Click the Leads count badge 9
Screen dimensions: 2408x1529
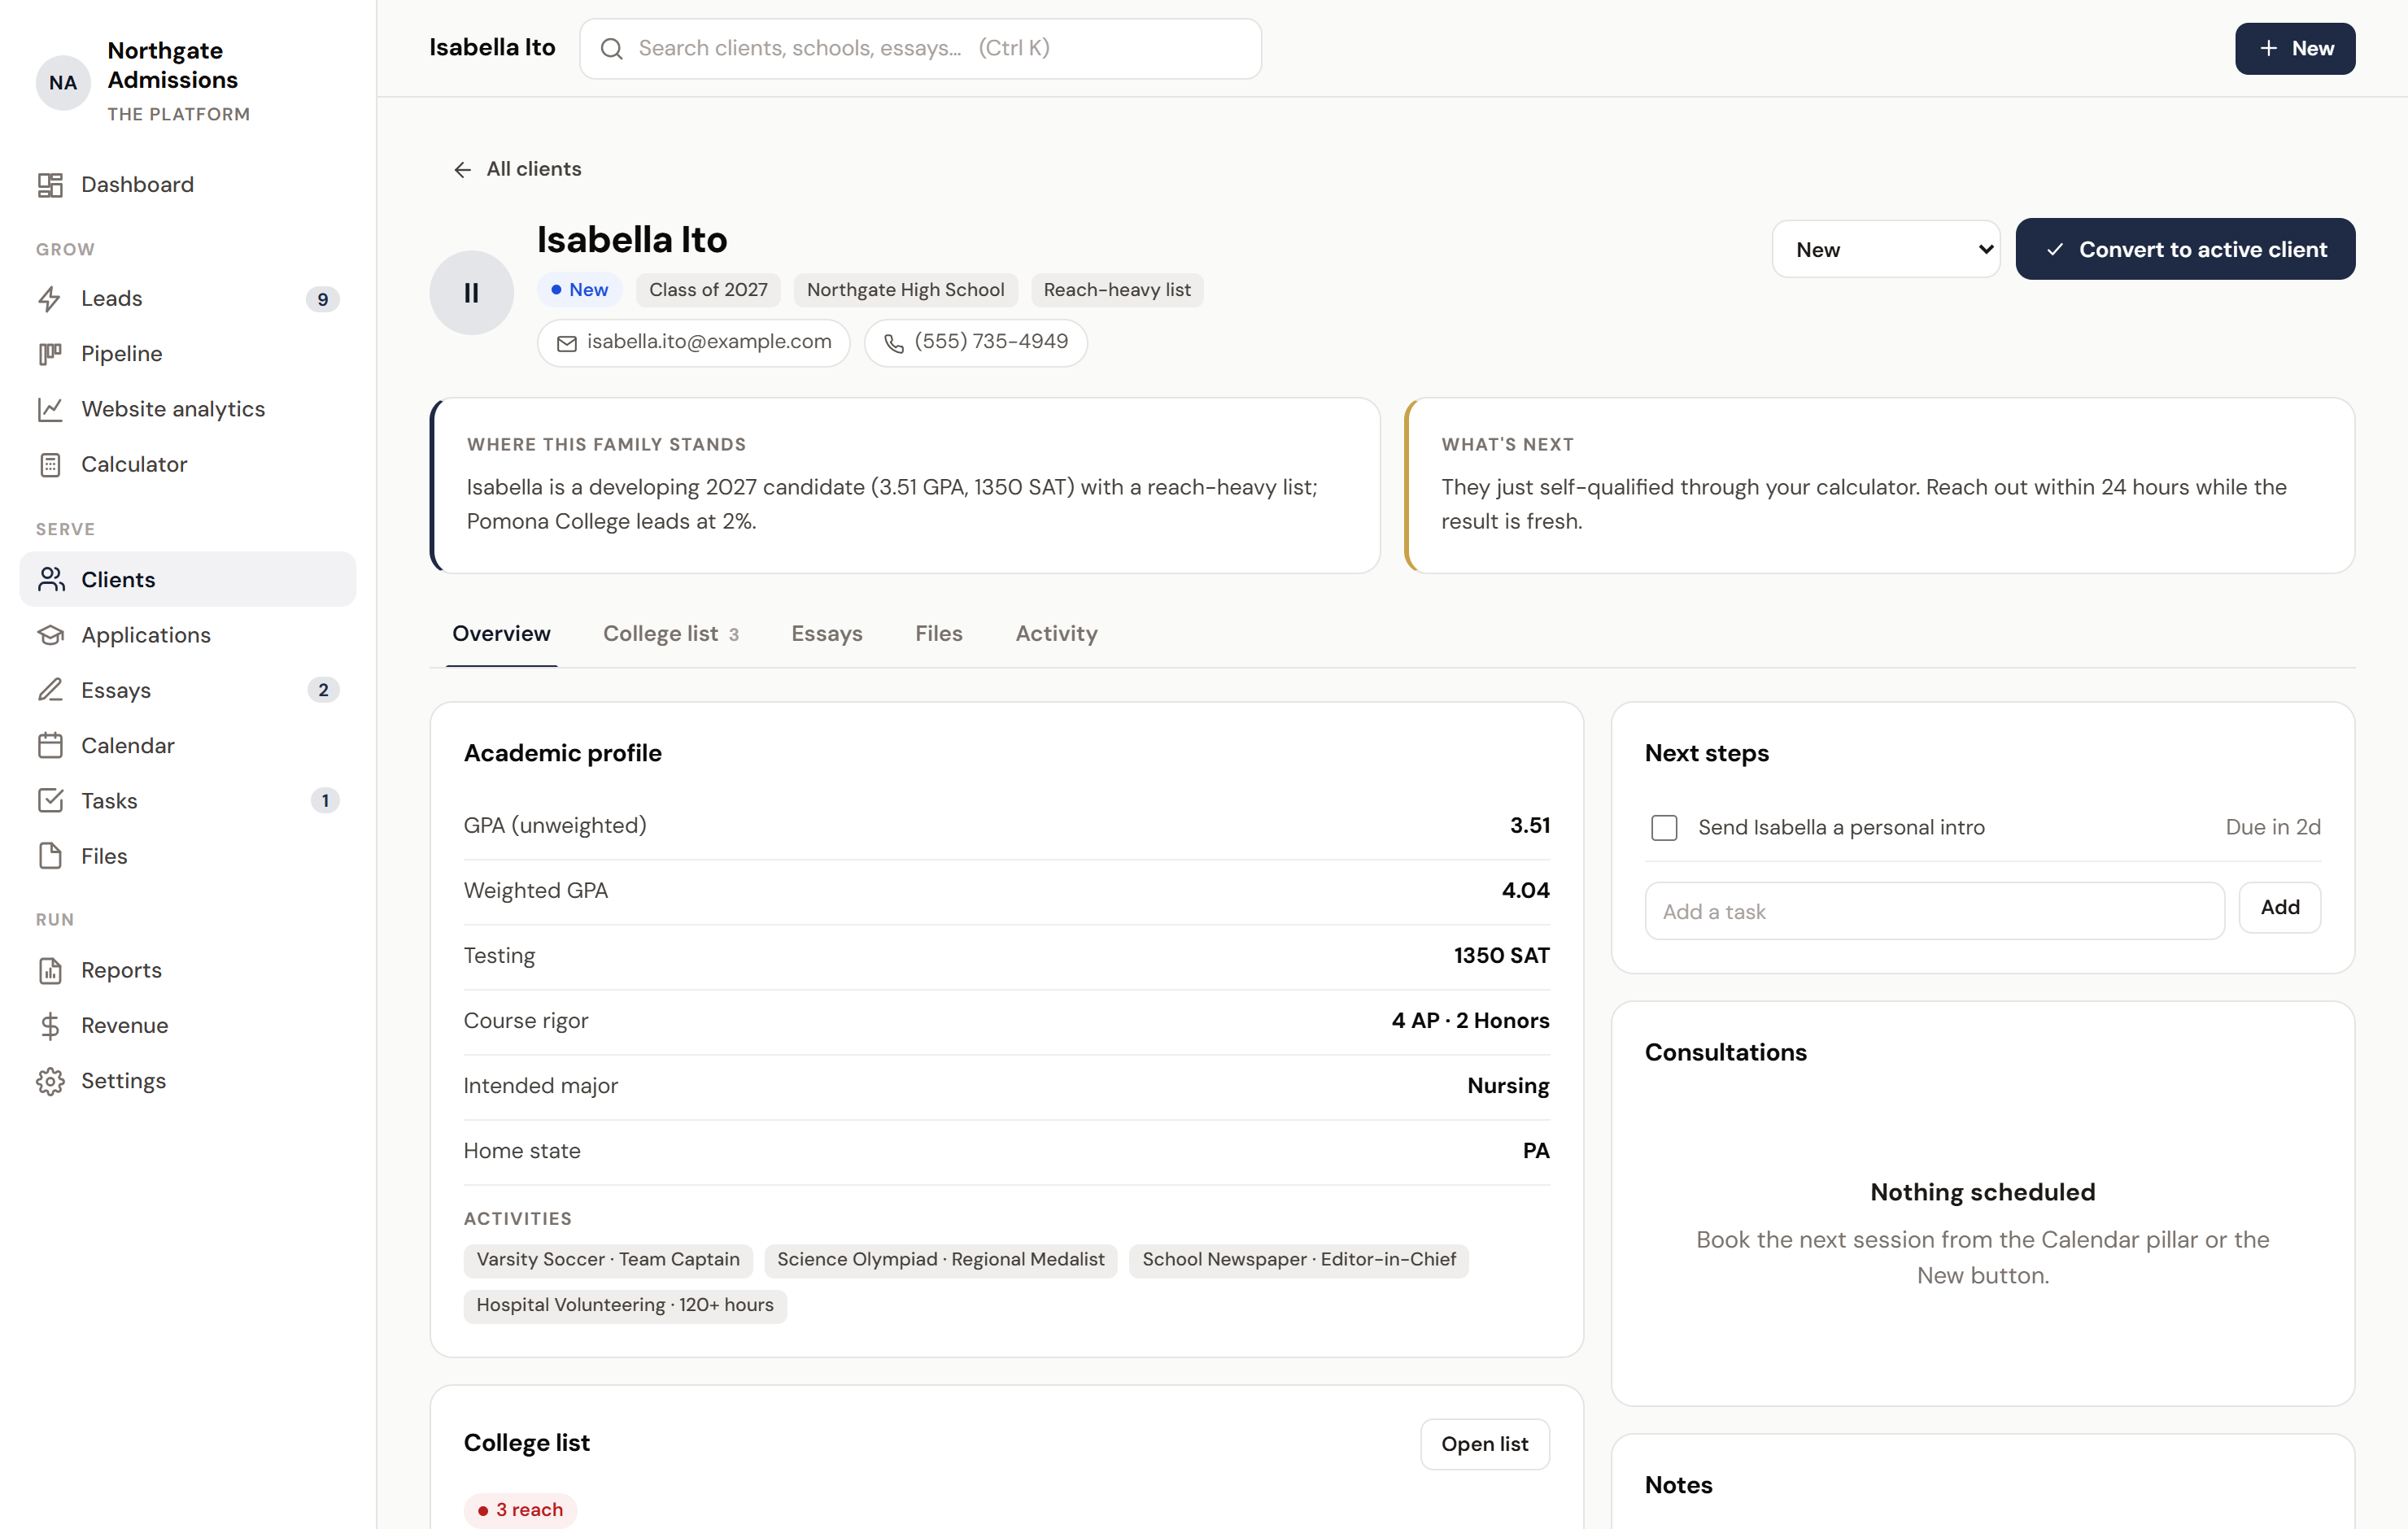(x=322, y=299)
